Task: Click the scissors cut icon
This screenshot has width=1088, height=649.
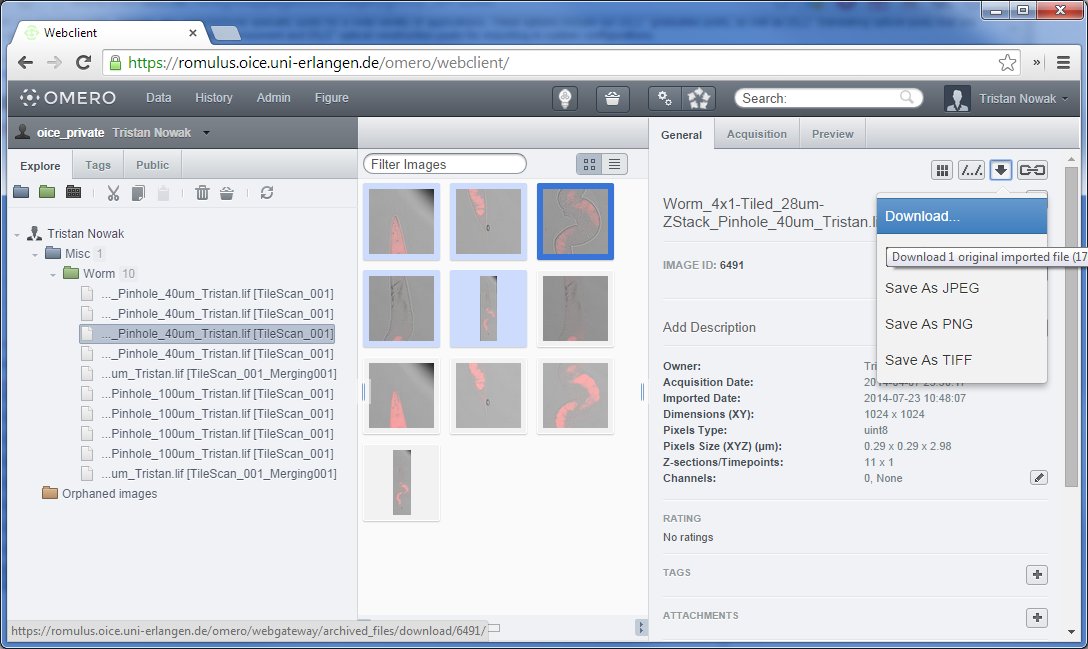Action: pyautogui.click(x=113, y=193)
